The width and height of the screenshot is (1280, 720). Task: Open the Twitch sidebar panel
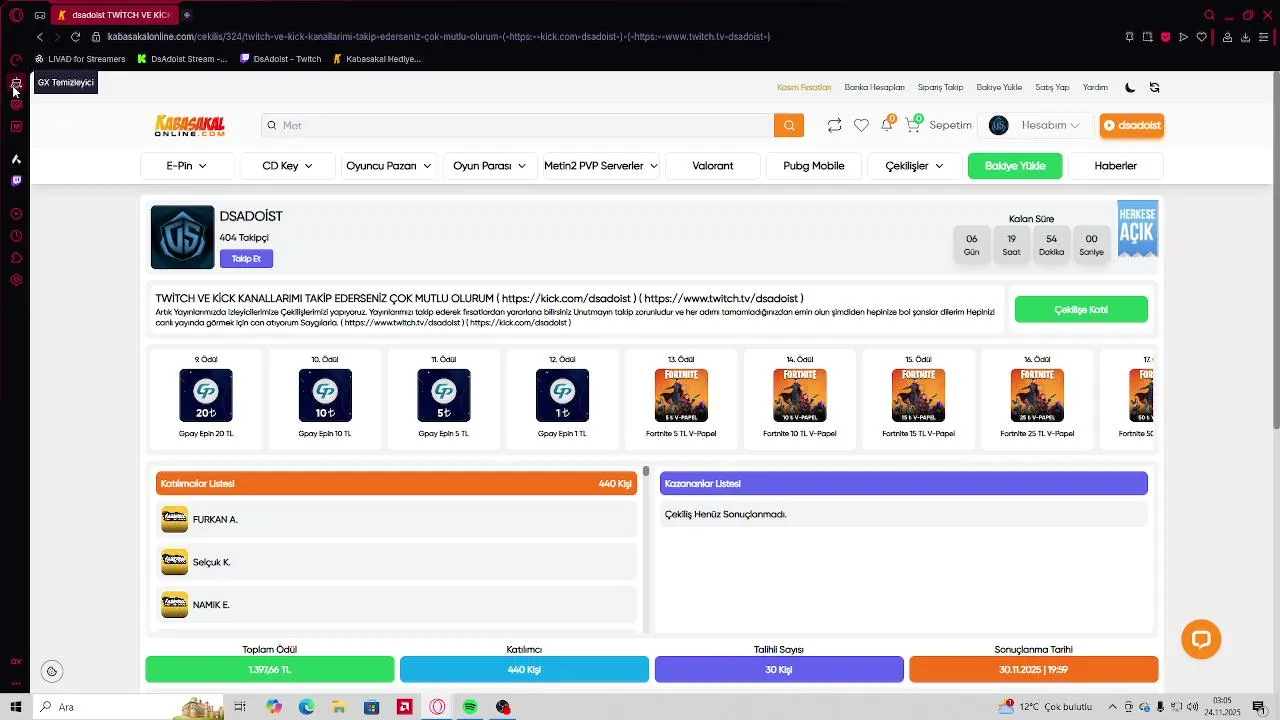16,181
